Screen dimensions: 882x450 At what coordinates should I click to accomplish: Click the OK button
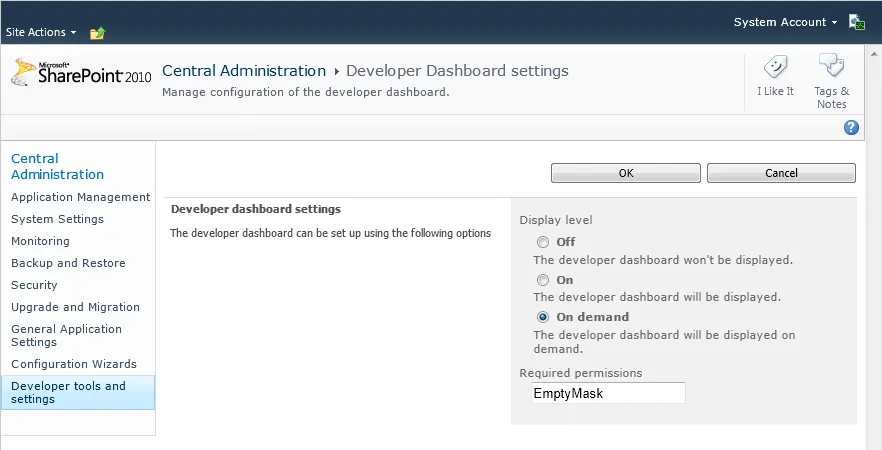point(626,173)
